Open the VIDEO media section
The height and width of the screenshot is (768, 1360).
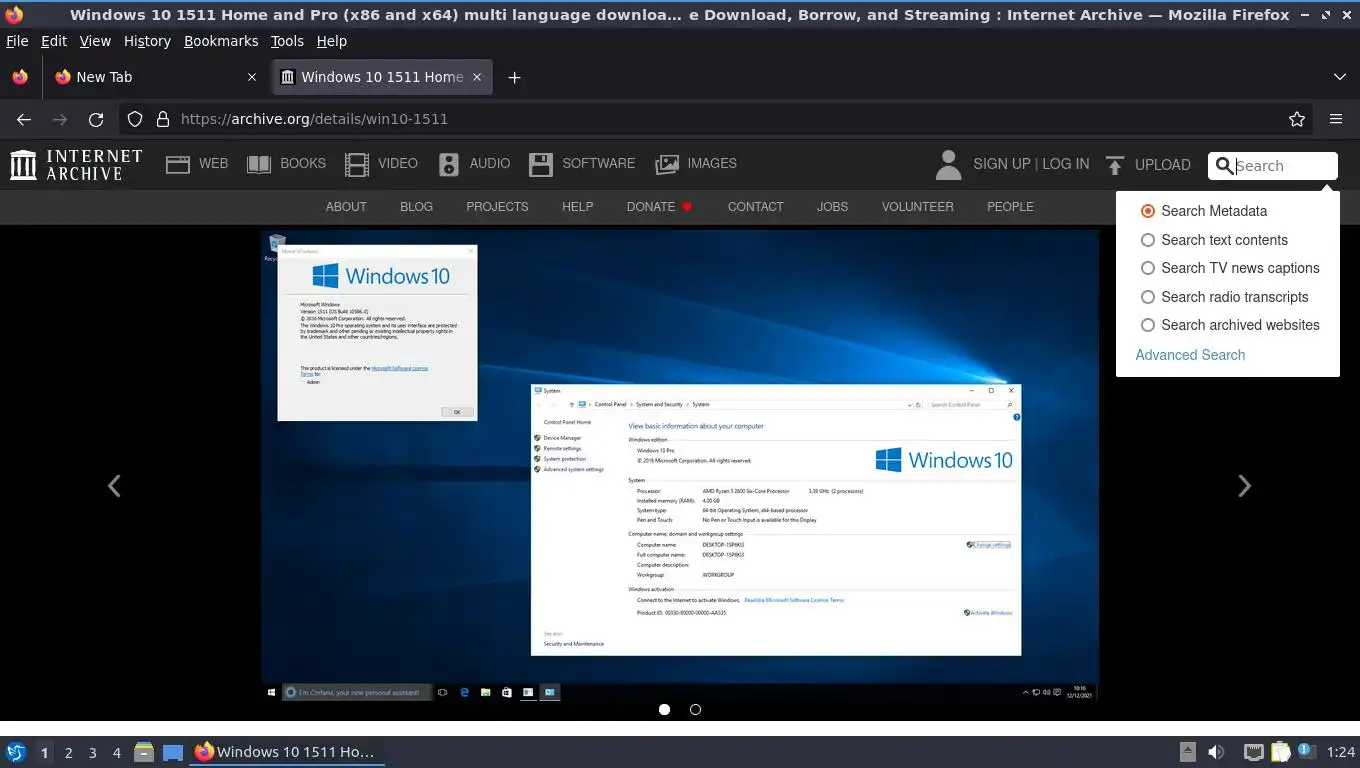coord(381,164)
